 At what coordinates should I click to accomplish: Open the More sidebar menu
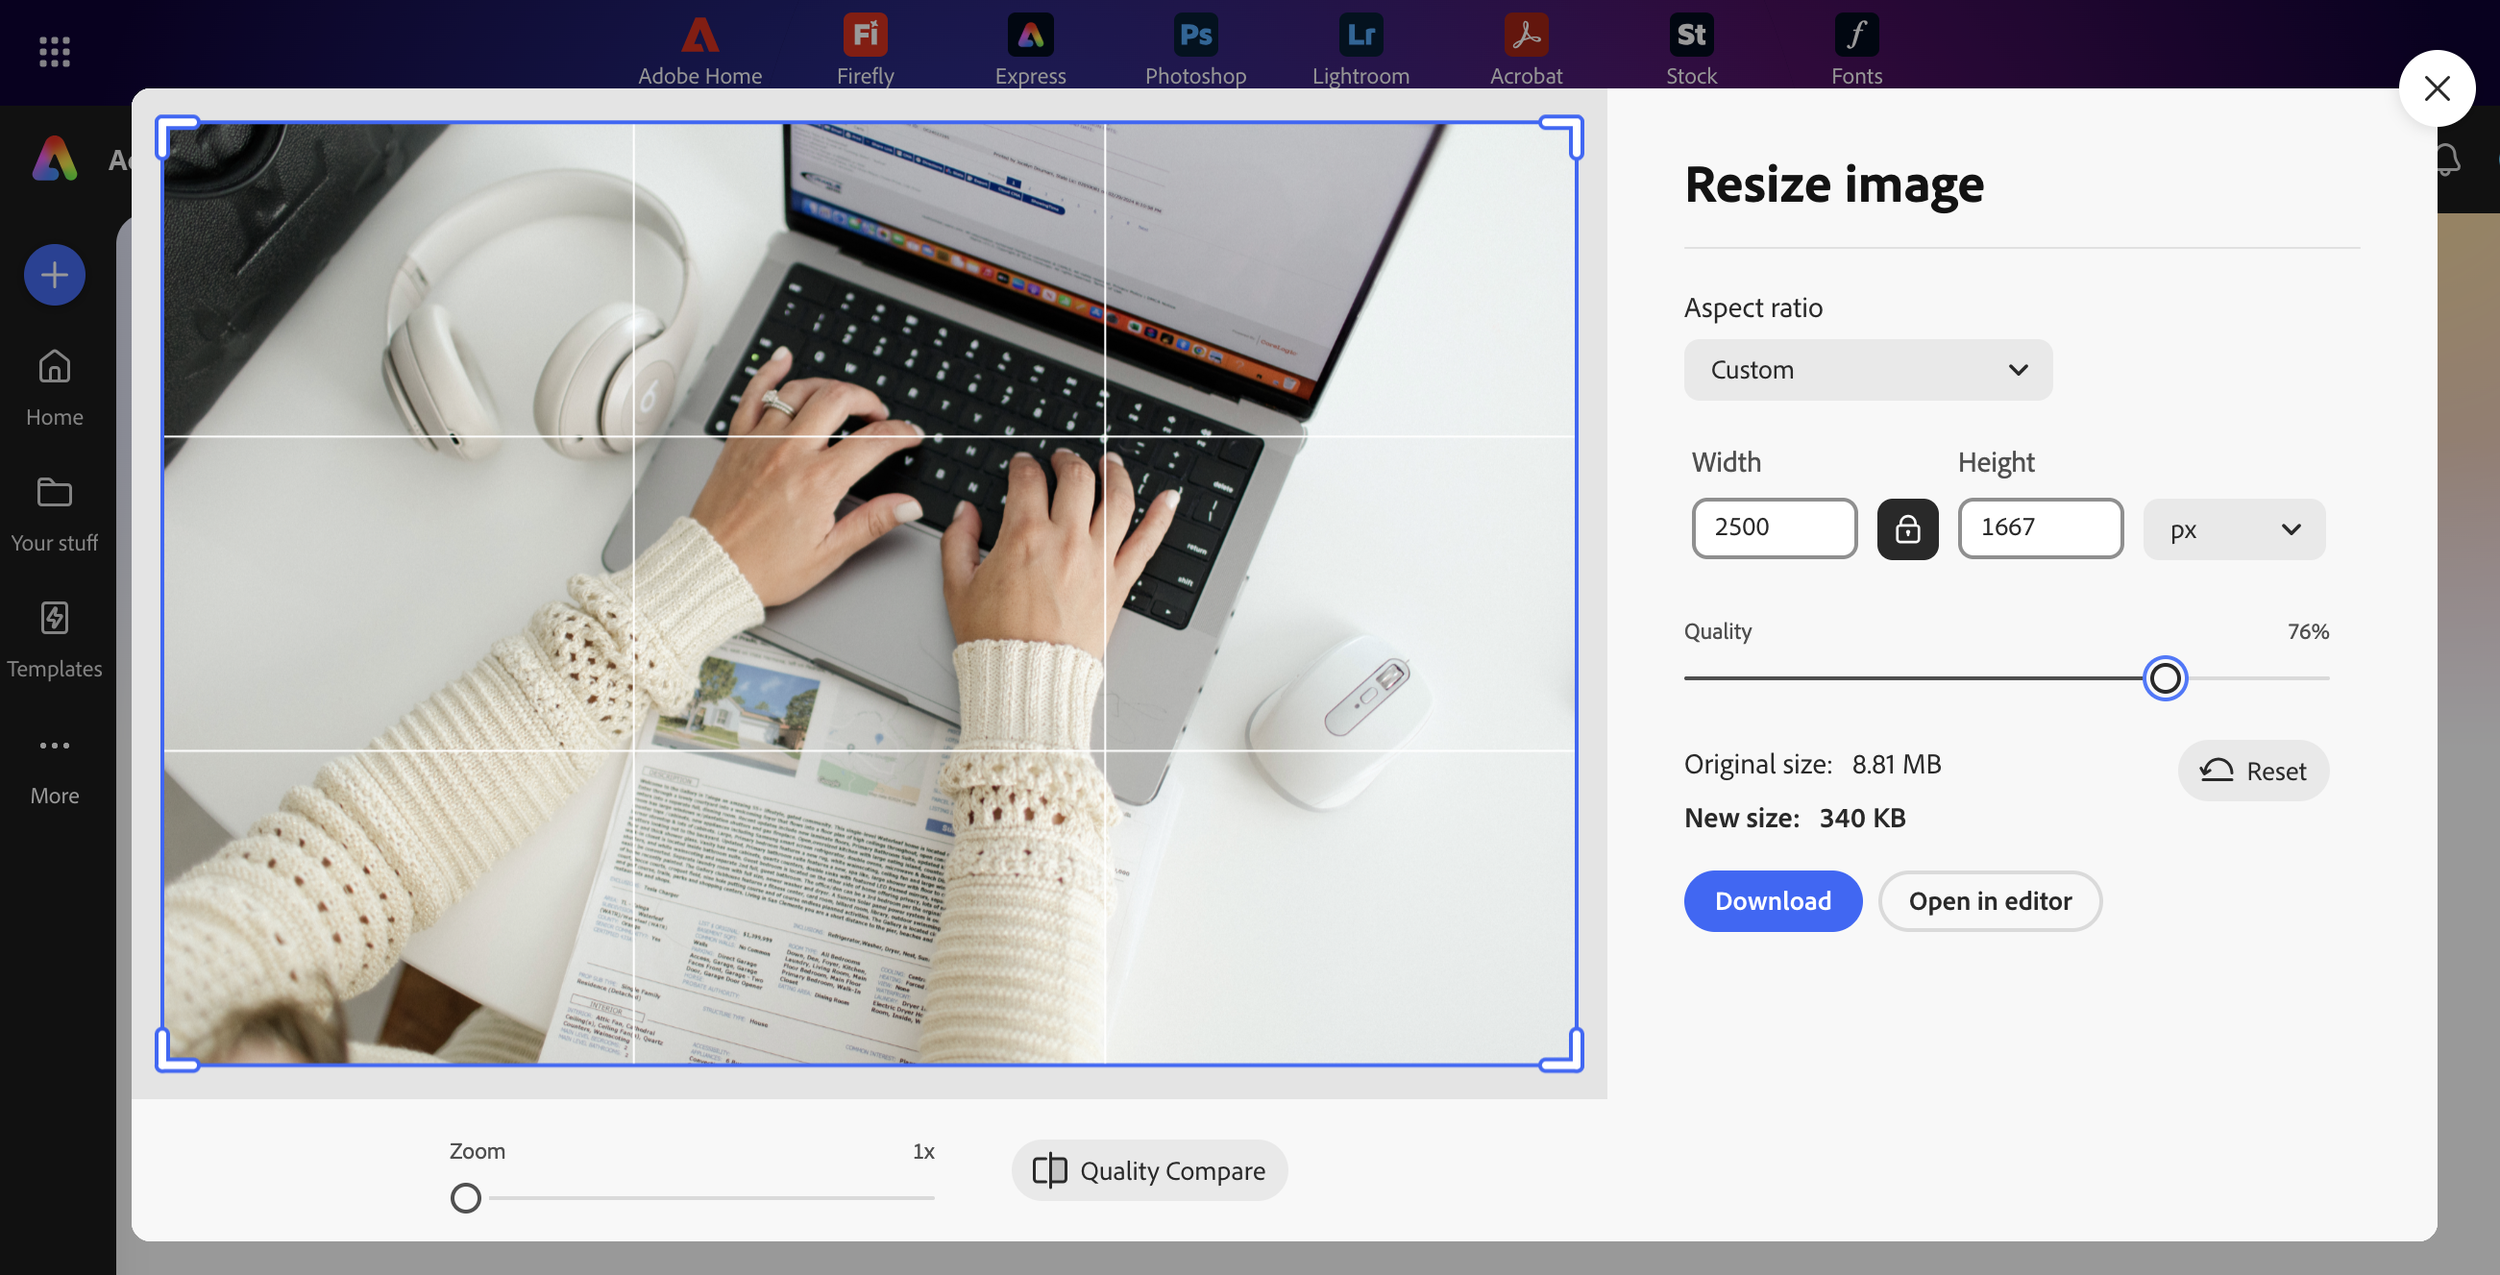pyautogui.click(x=54, y=768)
